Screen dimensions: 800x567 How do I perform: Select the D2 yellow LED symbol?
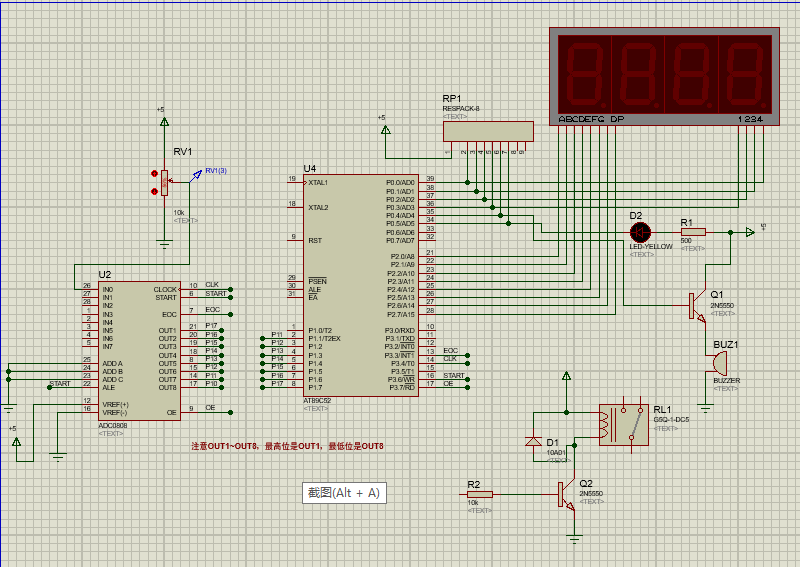640,233
